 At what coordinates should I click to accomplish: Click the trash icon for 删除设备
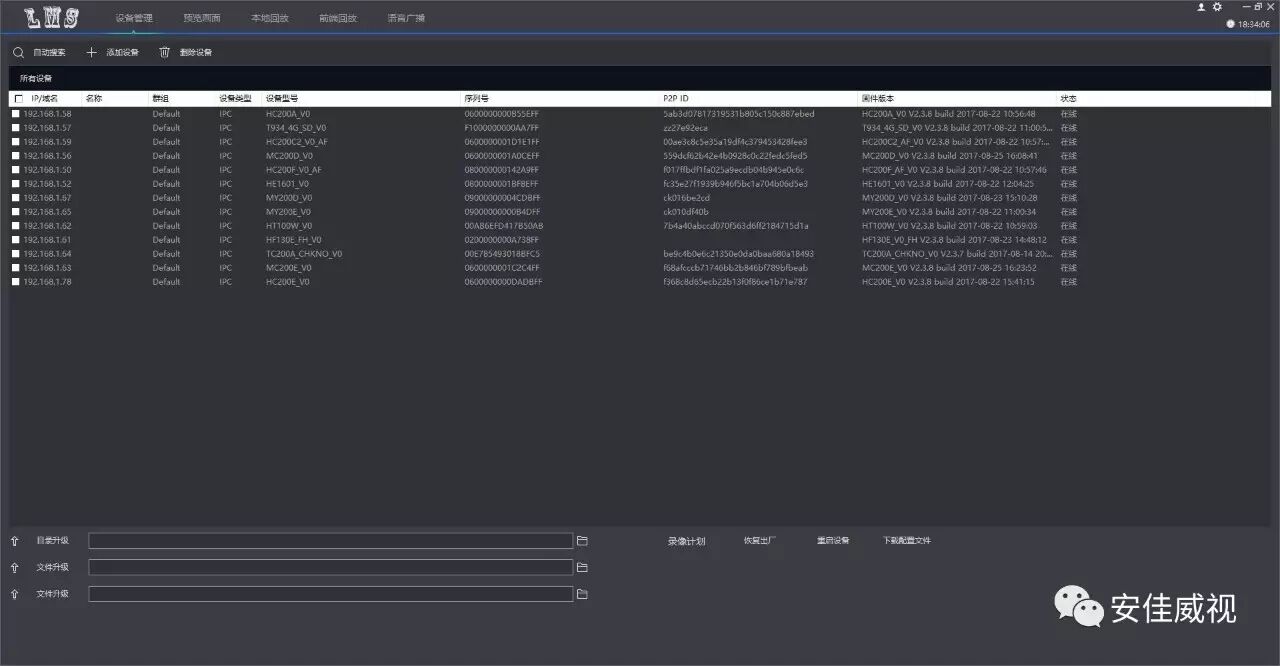coord(165,52)
